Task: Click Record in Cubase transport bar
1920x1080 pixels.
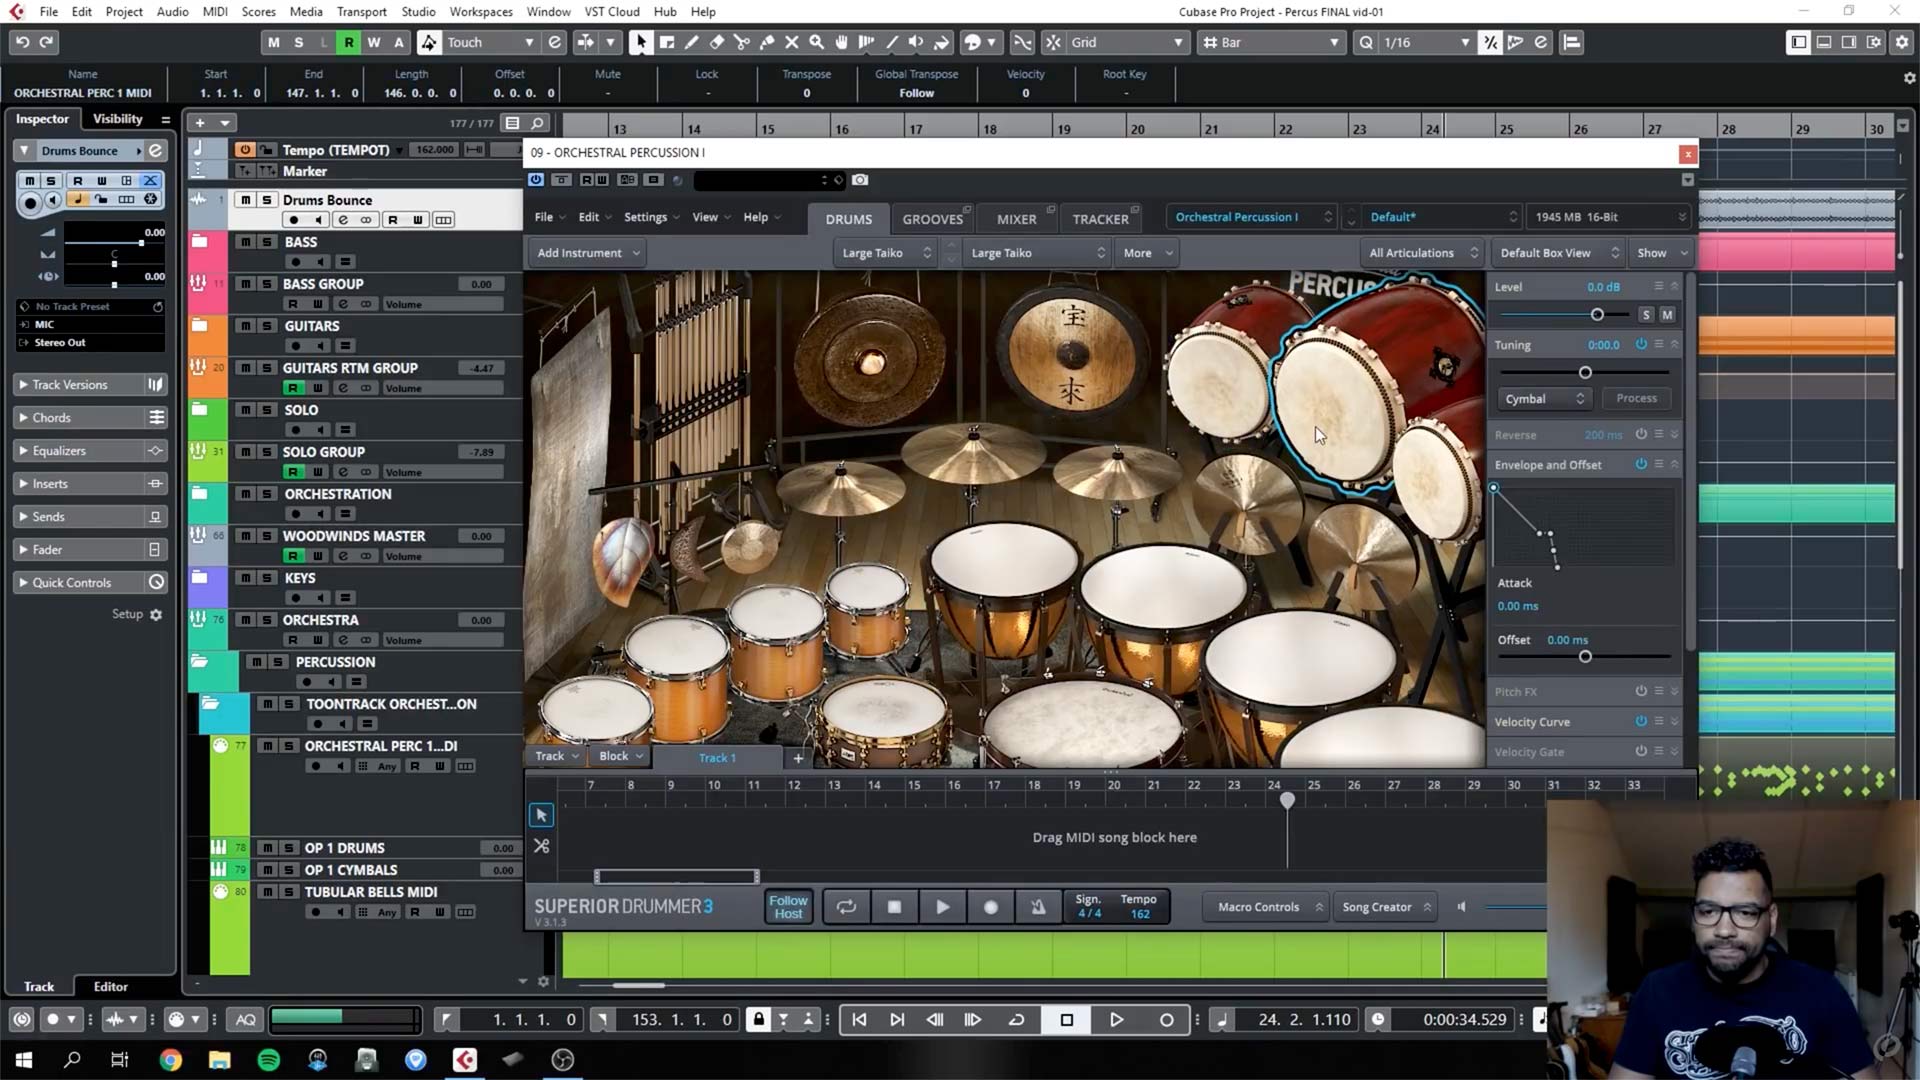Action: [1166, 1020]
